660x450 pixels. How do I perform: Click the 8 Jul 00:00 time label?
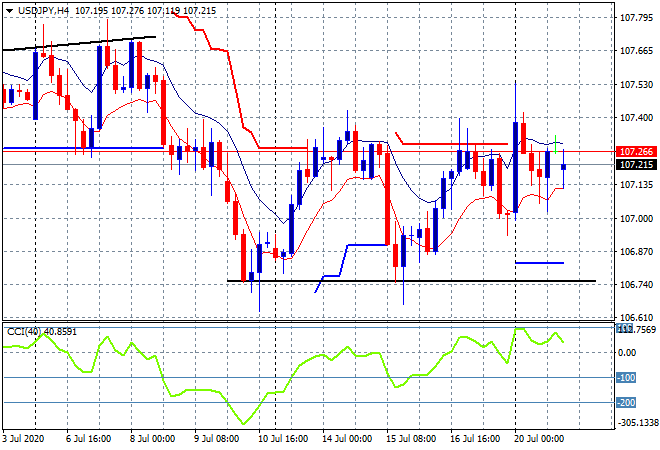(x=152, y=439)
